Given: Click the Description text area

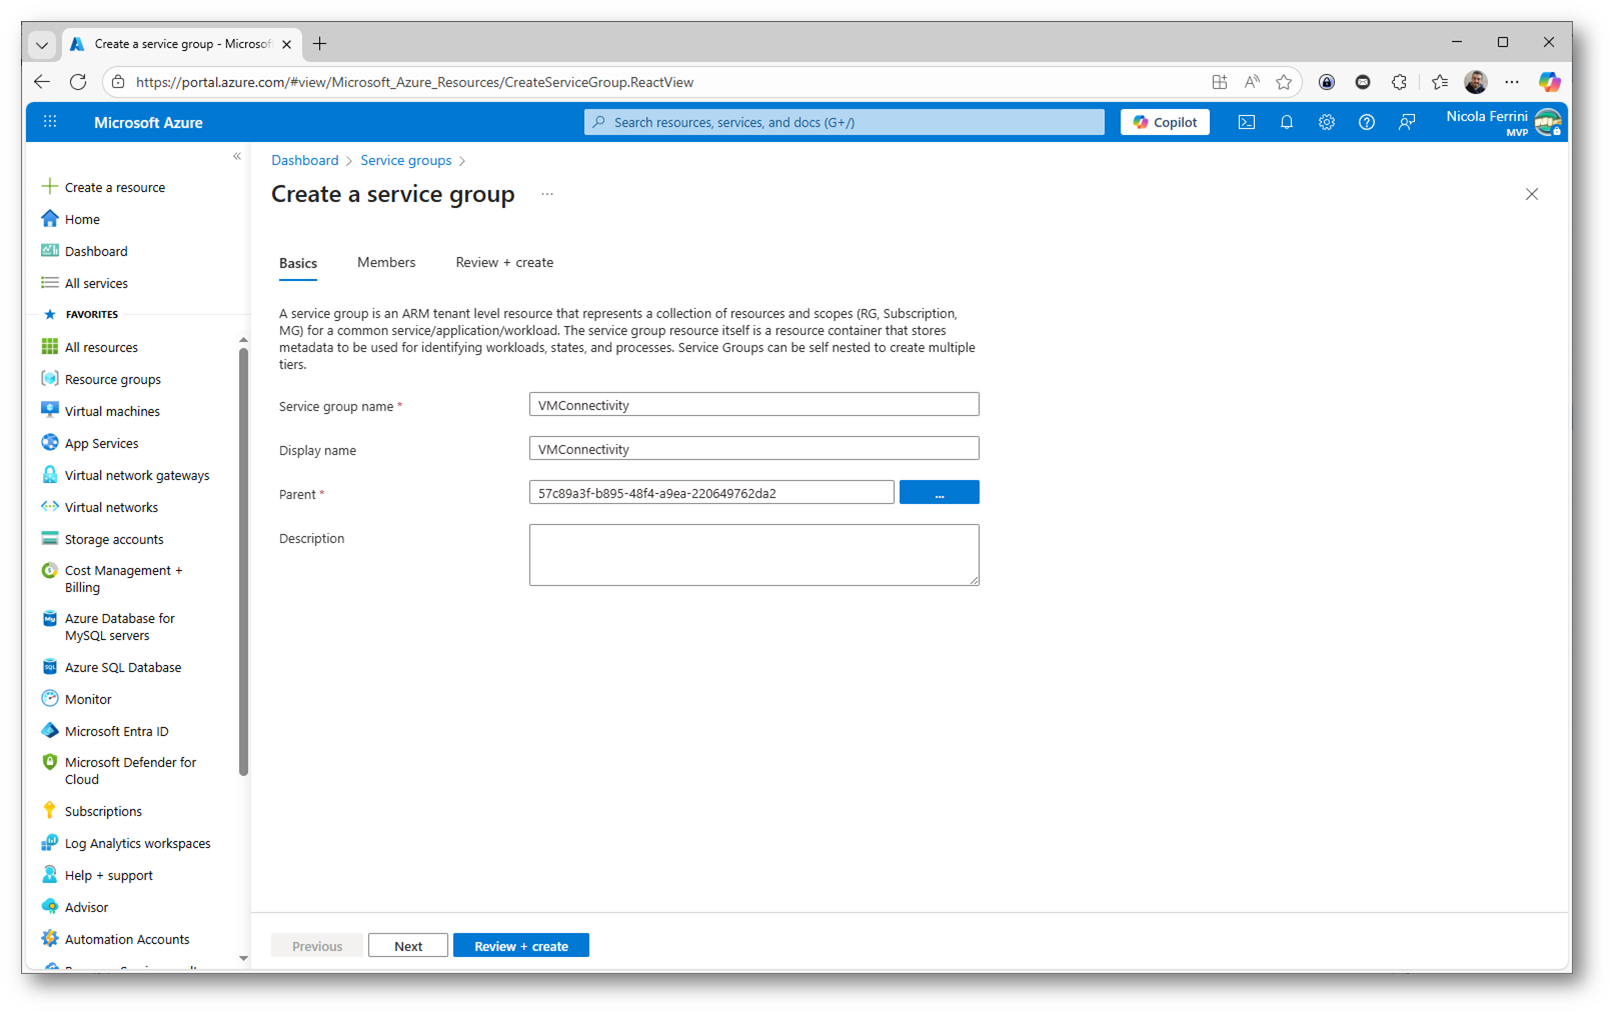Looking at the screenshot, I should pos(754,555).
